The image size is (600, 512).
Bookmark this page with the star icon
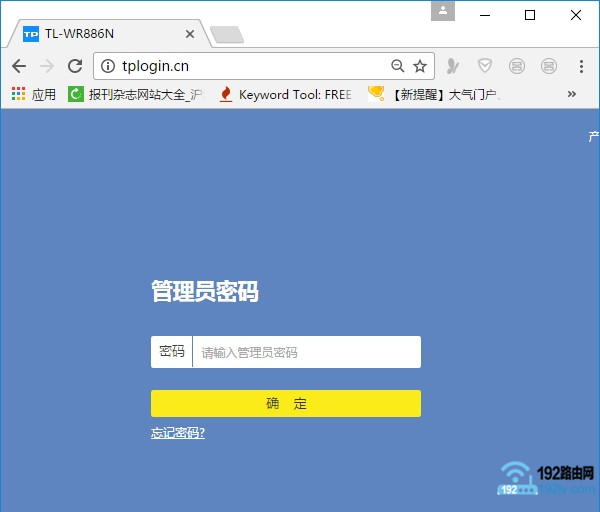click(420, 66)
